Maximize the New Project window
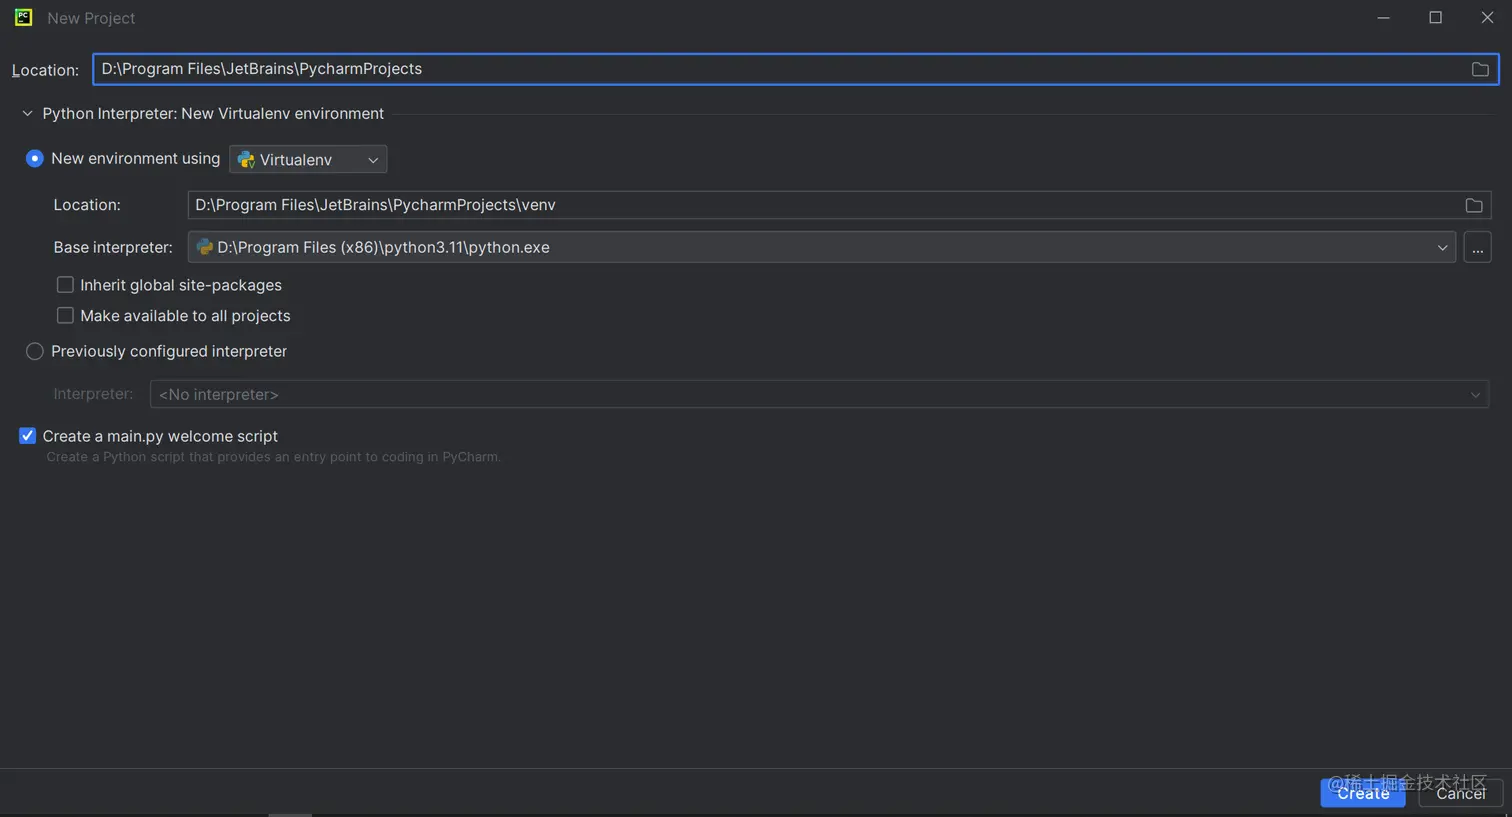The width and height of the screenshot is (1512, 817). pos(1435,18)
